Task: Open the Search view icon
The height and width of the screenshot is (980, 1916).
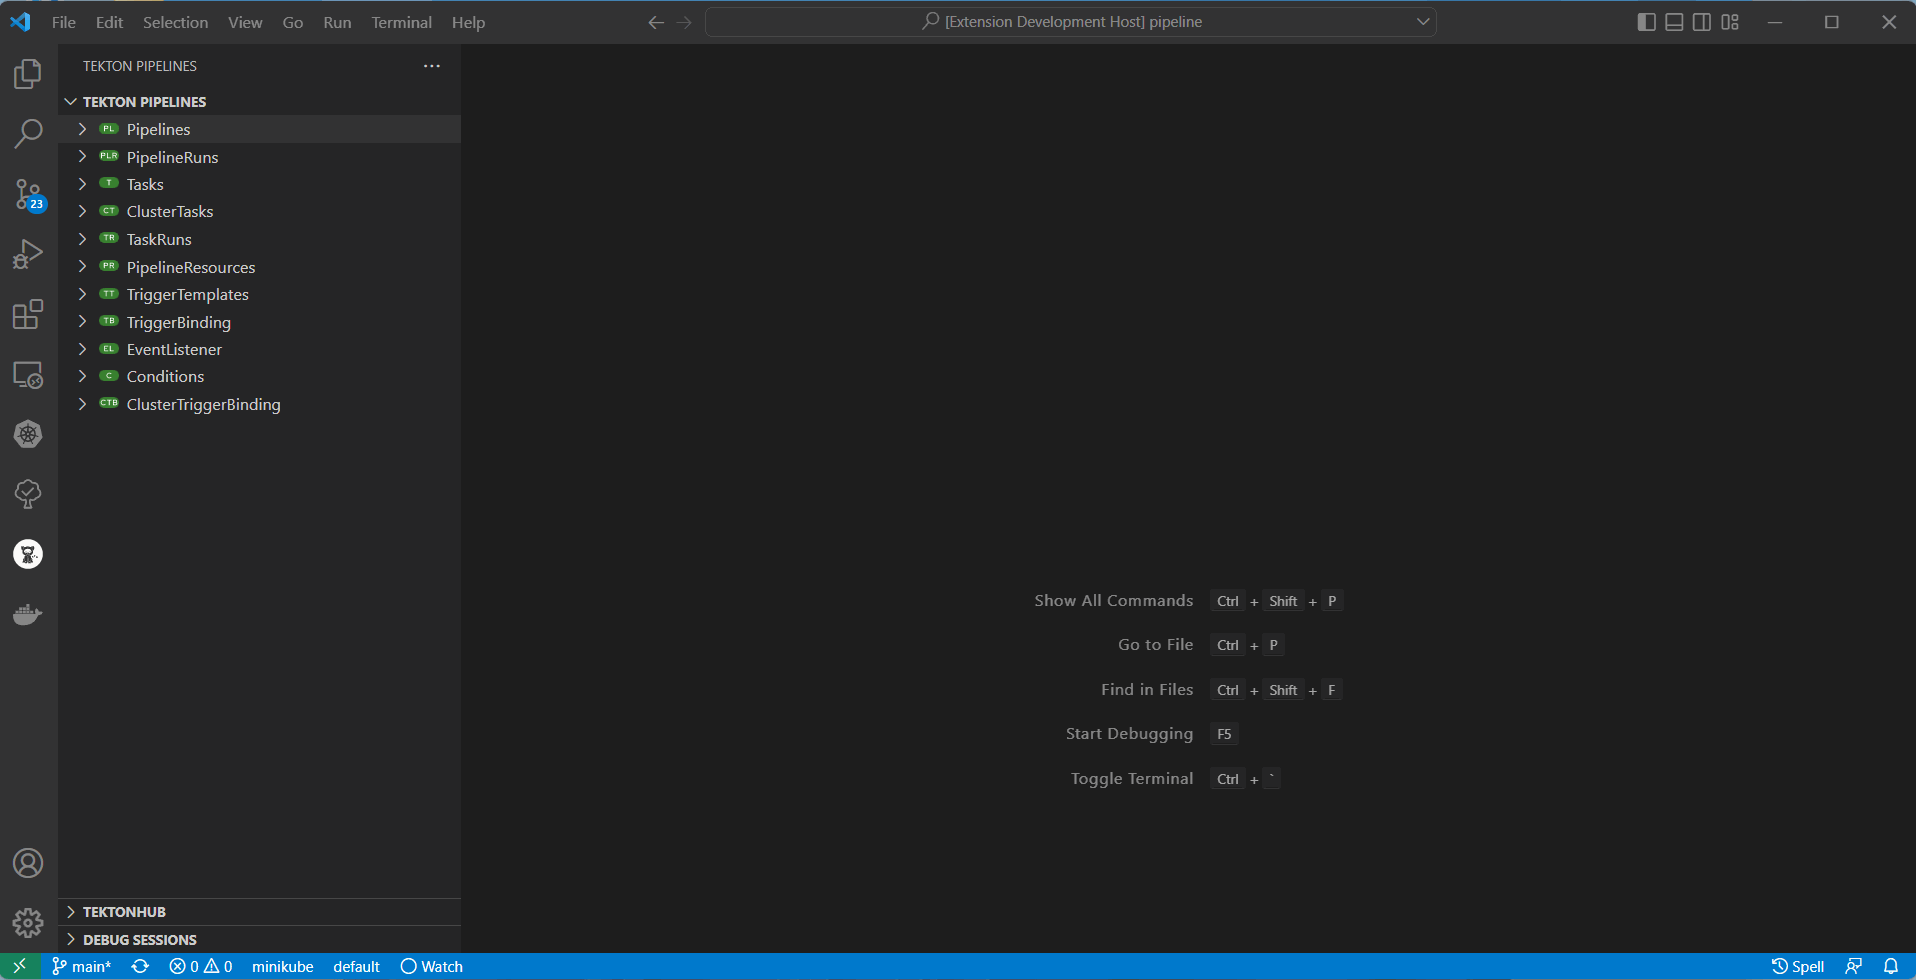Action: tap(28, 134)
